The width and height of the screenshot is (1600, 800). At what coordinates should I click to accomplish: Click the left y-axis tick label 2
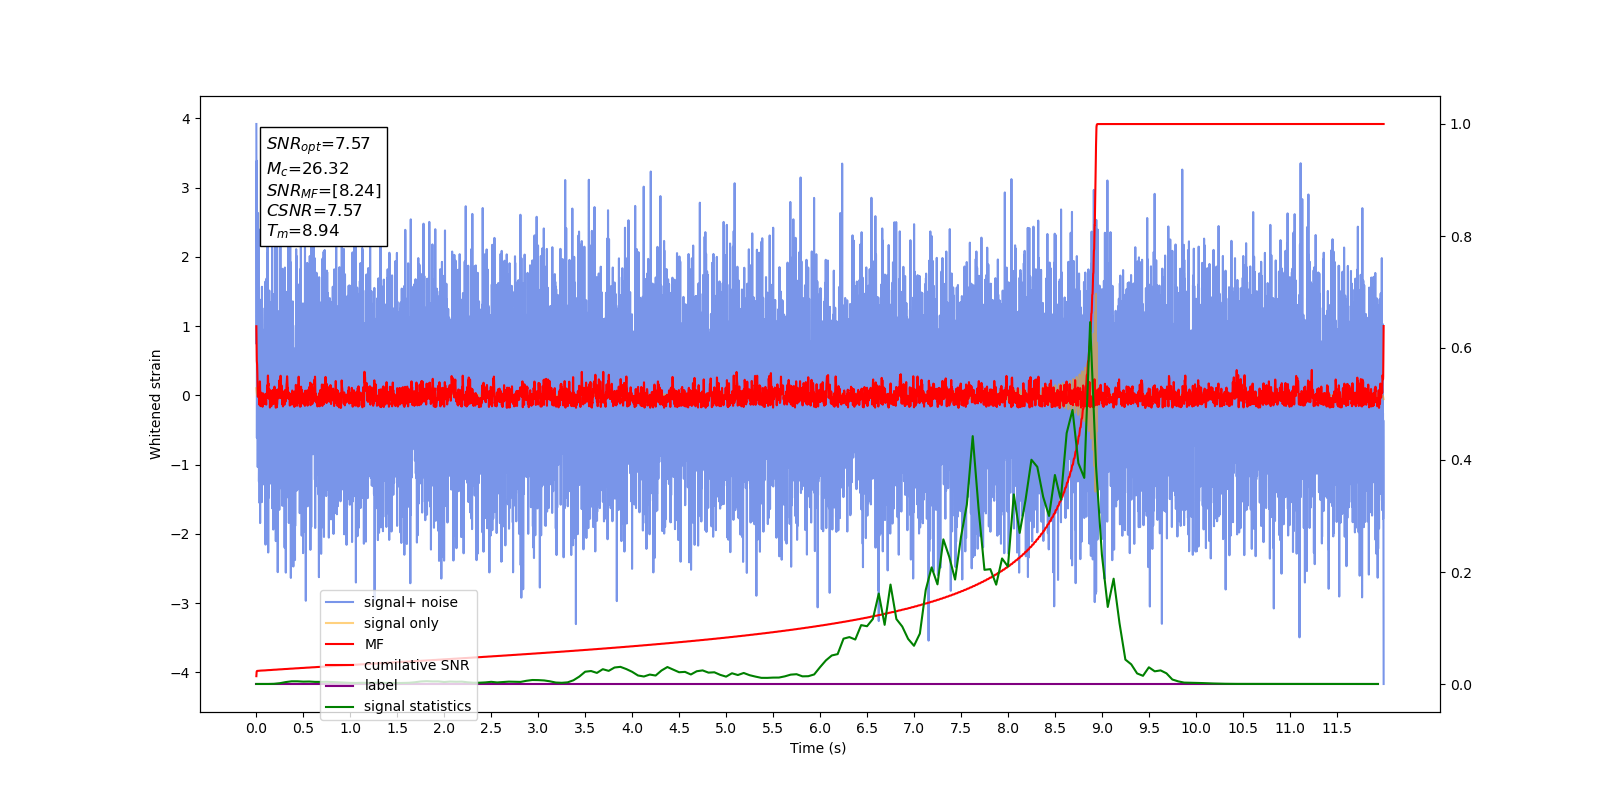(x=186, y=257)
